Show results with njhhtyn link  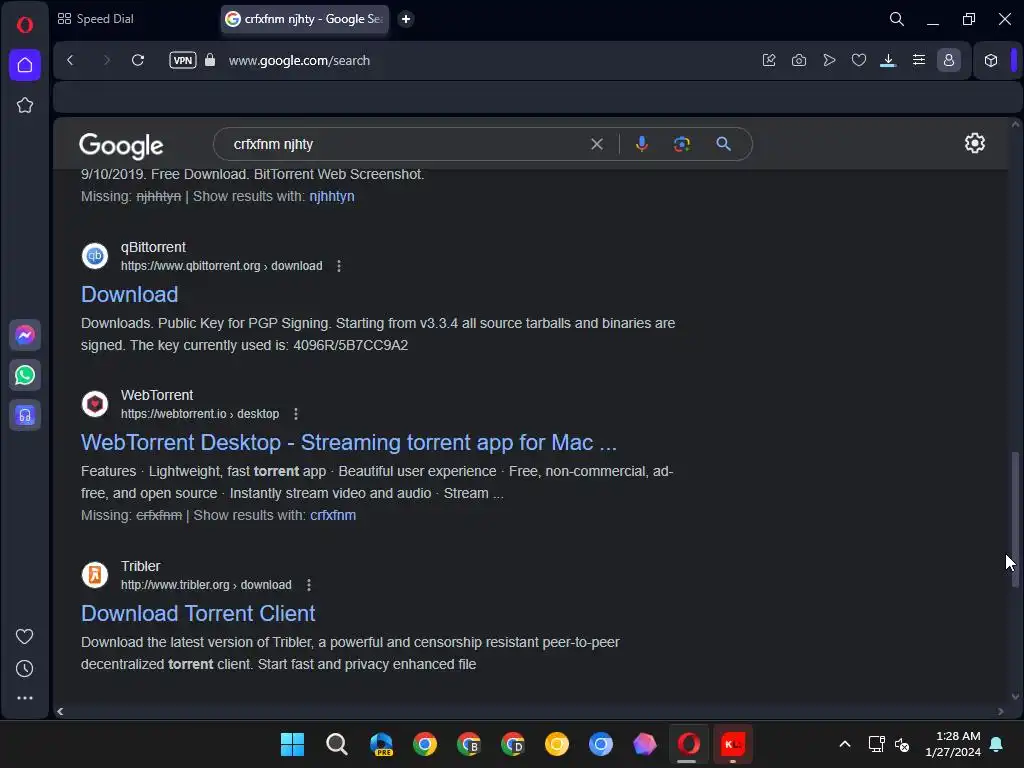(x=332, y=197)
